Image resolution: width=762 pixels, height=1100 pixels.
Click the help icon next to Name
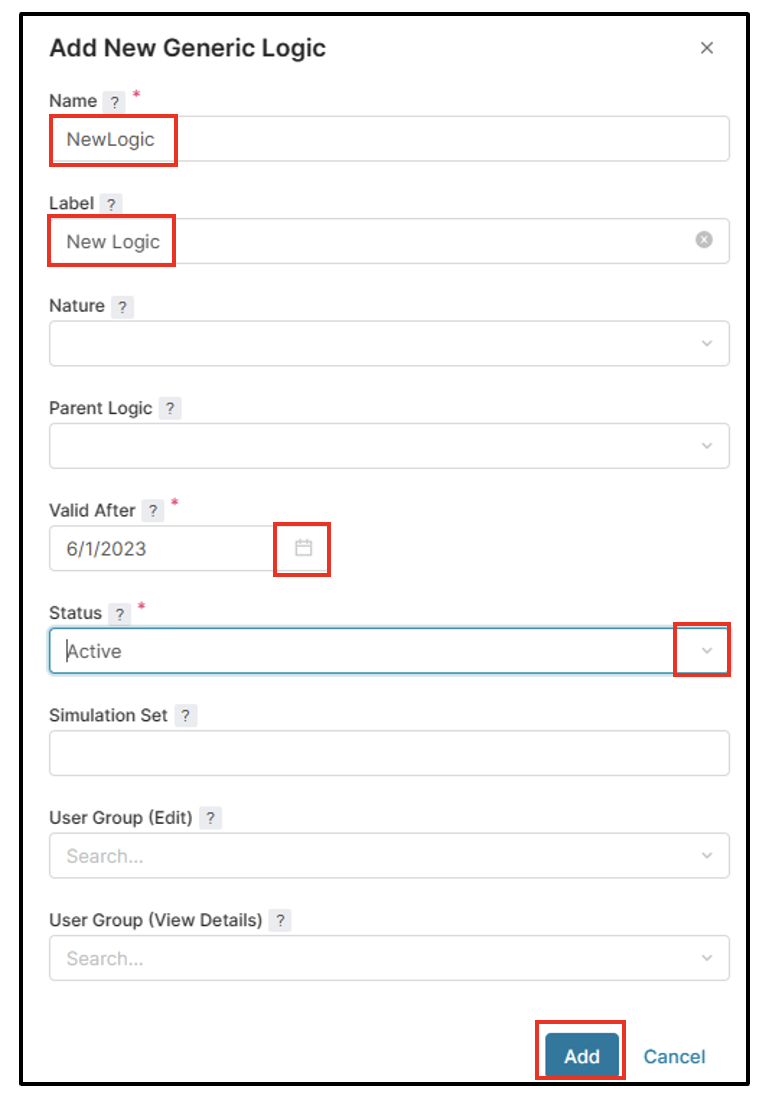(x=115, y=102)
